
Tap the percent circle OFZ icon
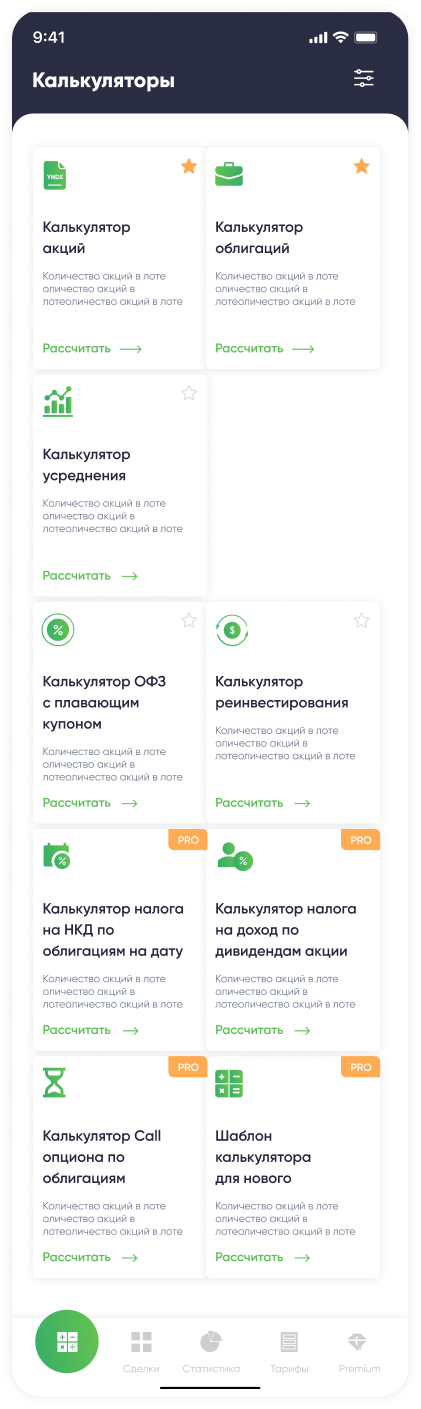tap(58, 630)
